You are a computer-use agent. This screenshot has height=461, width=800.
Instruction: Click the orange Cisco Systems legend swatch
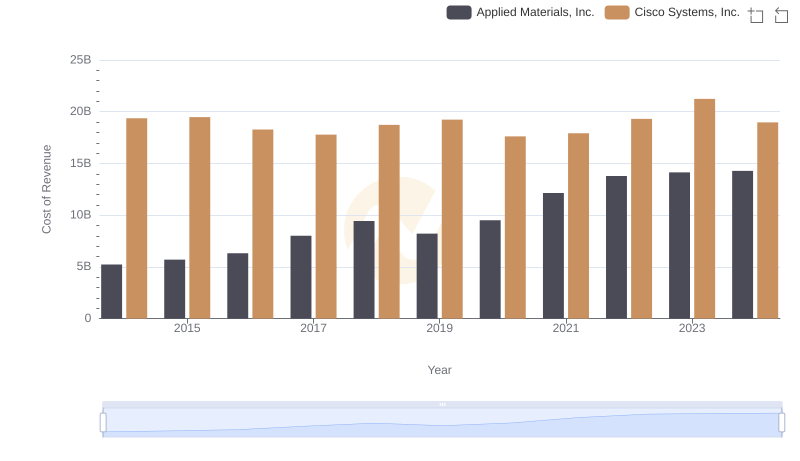[x=617, y=13]
